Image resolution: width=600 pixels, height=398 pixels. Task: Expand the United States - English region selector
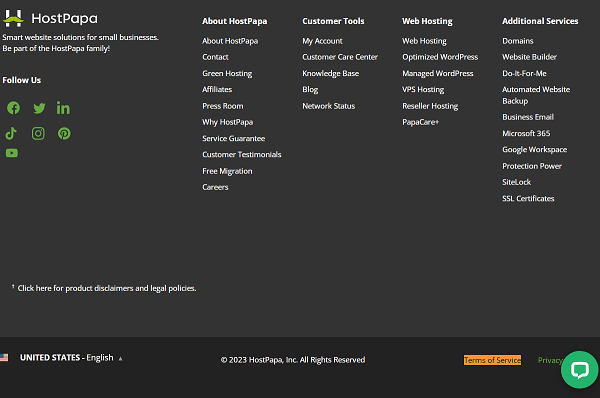tap(72, 357)
